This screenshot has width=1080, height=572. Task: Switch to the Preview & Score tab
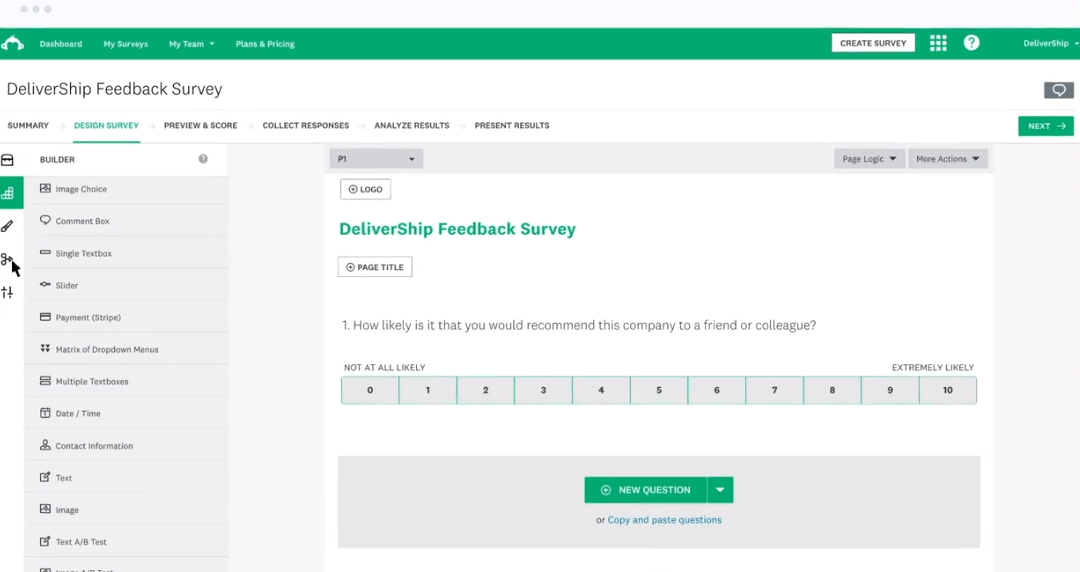click(x=200, y=126)
